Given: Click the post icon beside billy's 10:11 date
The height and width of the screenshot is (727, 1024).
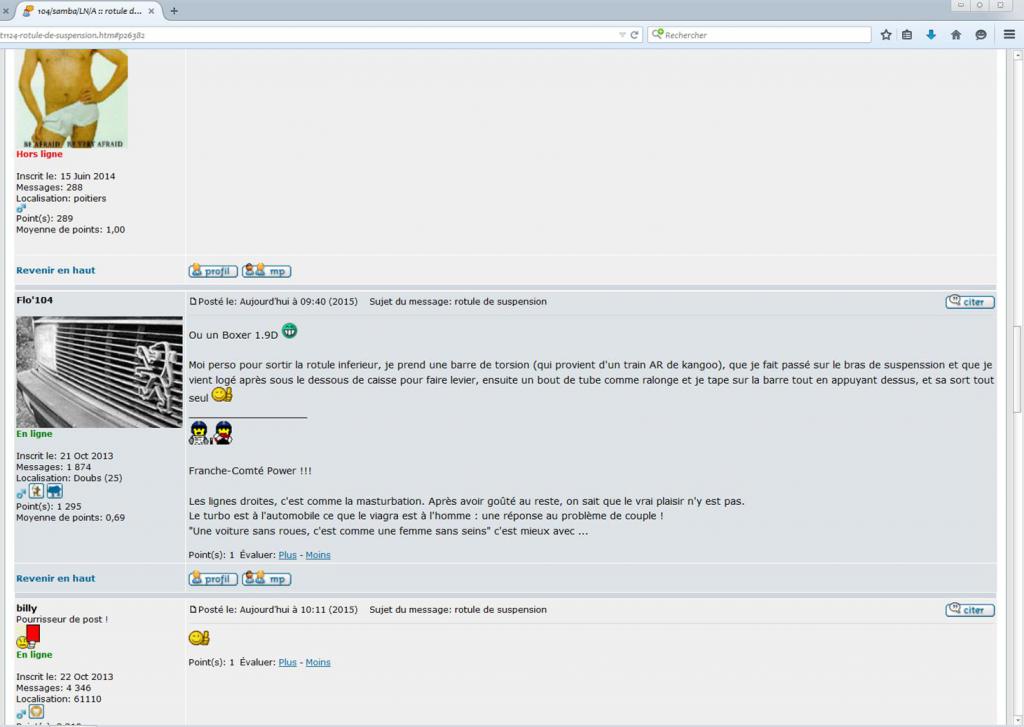Looking at the screenshot, I should pyautogui.click(x=193, y=610).
